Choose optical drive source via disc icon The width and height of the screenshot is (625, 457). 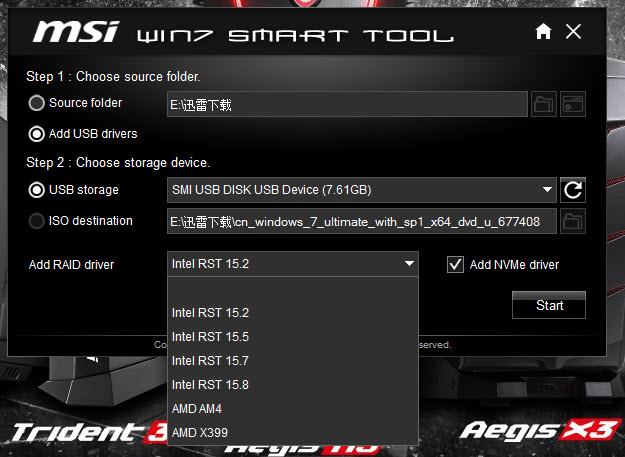[x=573, y=104]
